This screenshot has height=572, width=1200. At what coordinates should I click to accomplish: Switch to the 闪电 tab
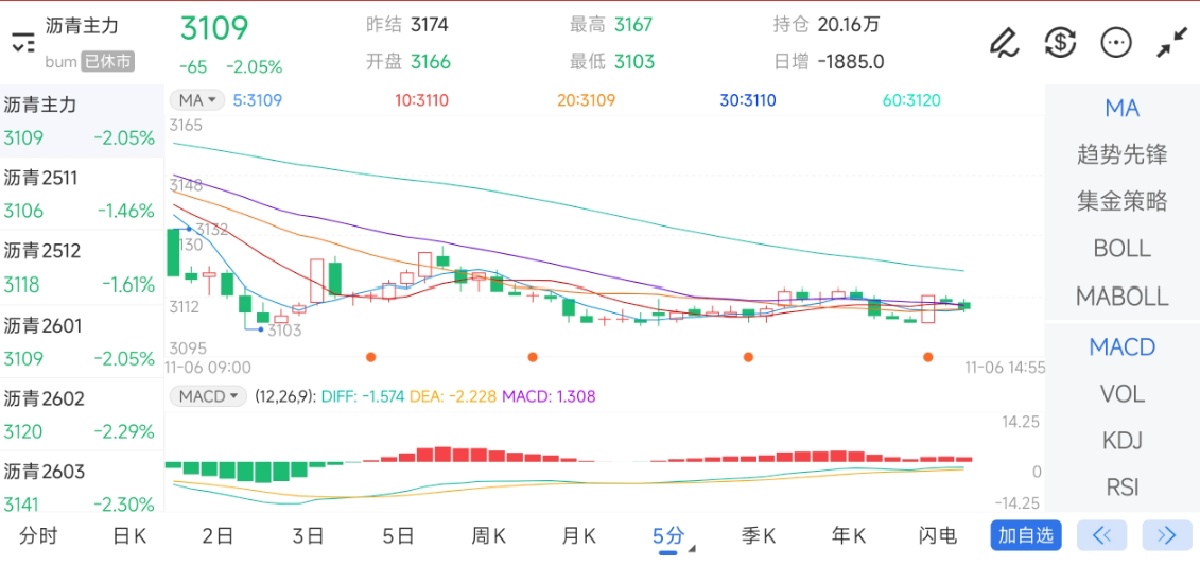point(938,536)
